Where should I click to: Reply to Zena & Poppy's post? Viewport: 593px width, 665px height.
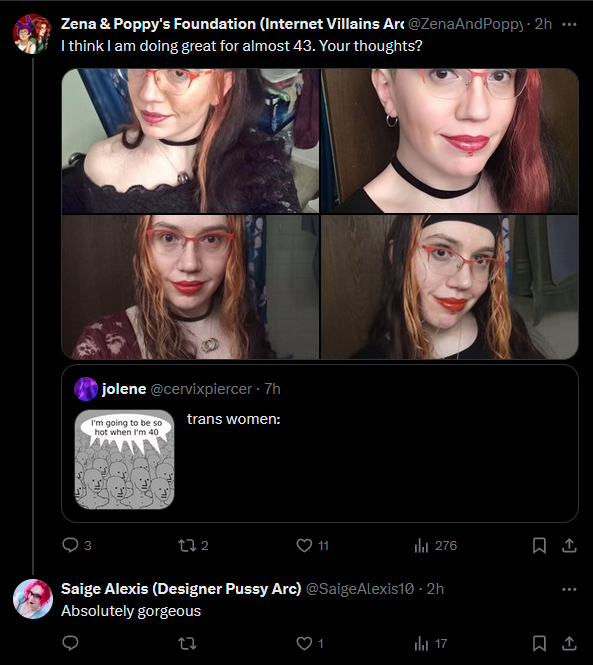pyautogui.click(x=77, y=545)
